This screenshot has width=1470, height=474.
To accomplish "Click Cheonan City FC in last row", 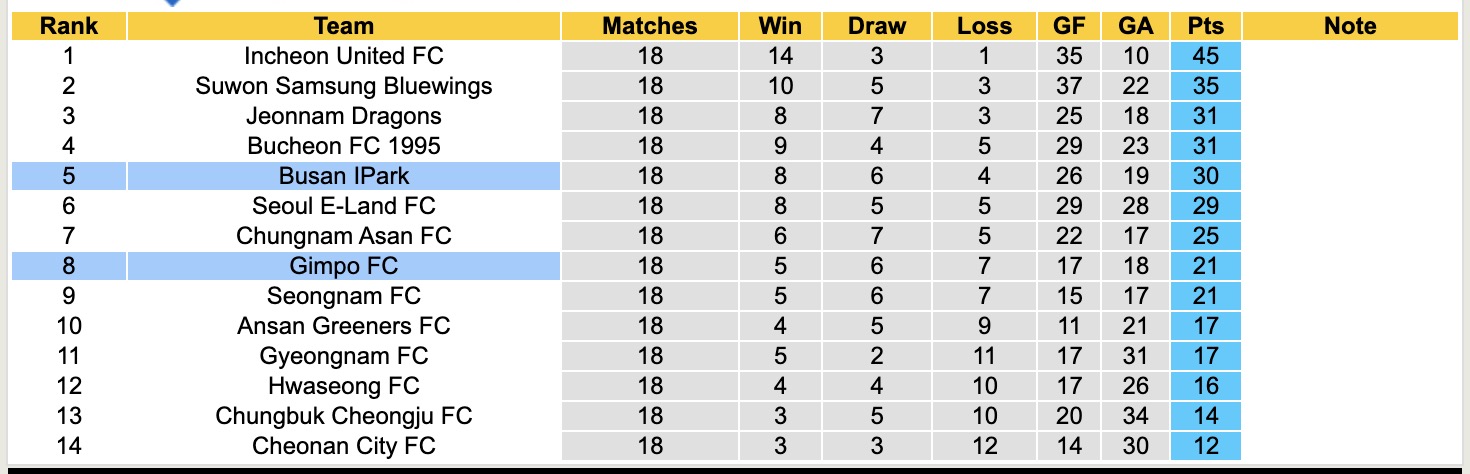I will point(343,446).
